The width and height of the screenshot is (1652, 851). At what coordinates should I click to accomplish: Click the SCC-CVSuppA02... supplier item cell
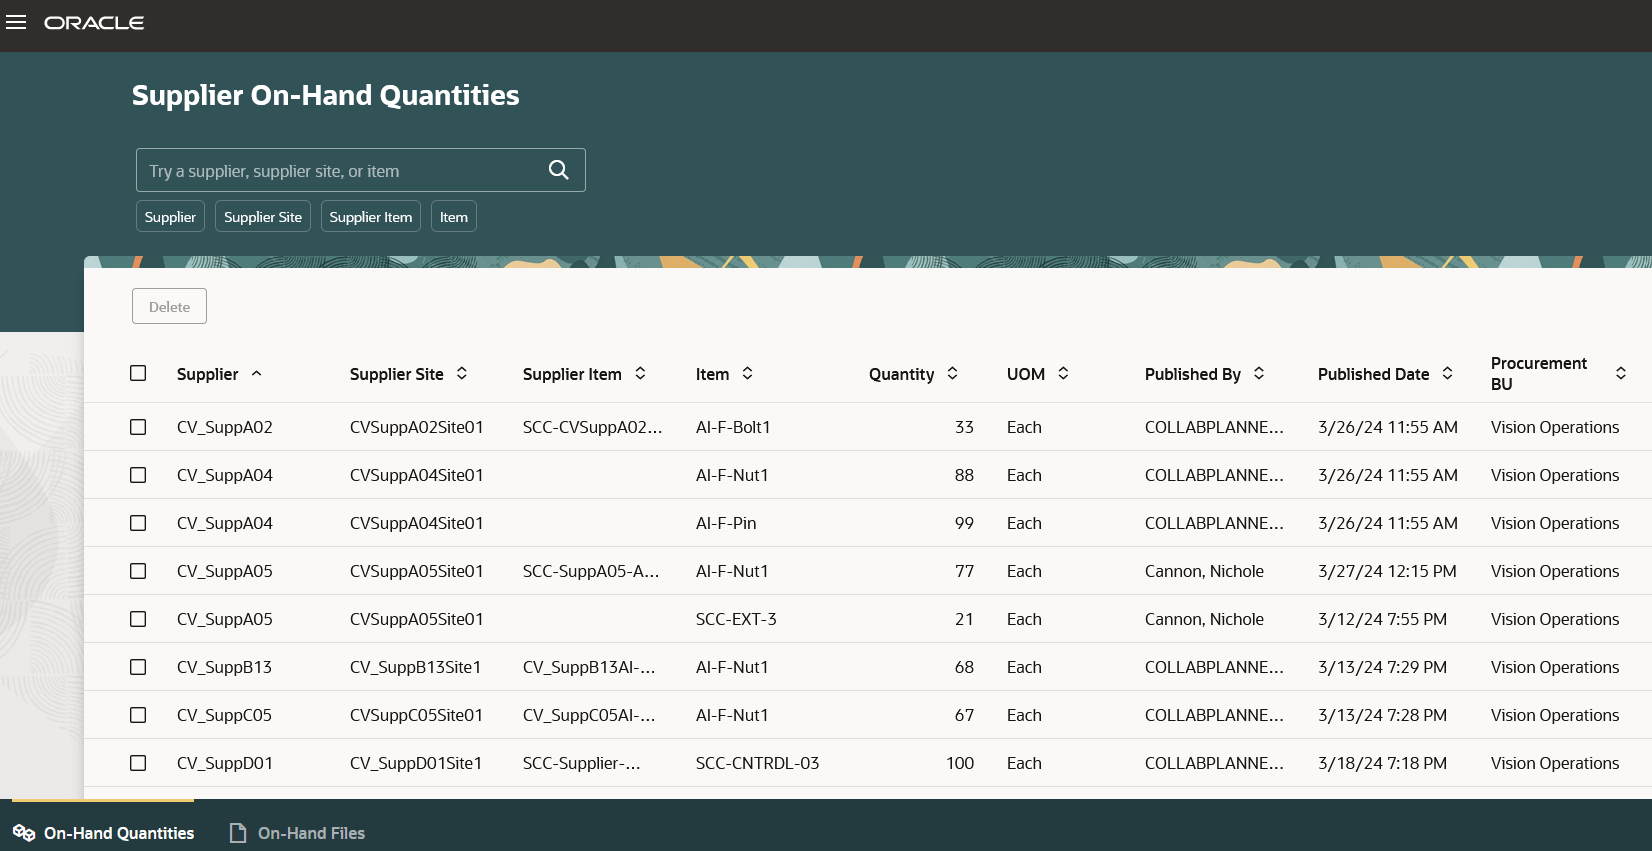592,427
